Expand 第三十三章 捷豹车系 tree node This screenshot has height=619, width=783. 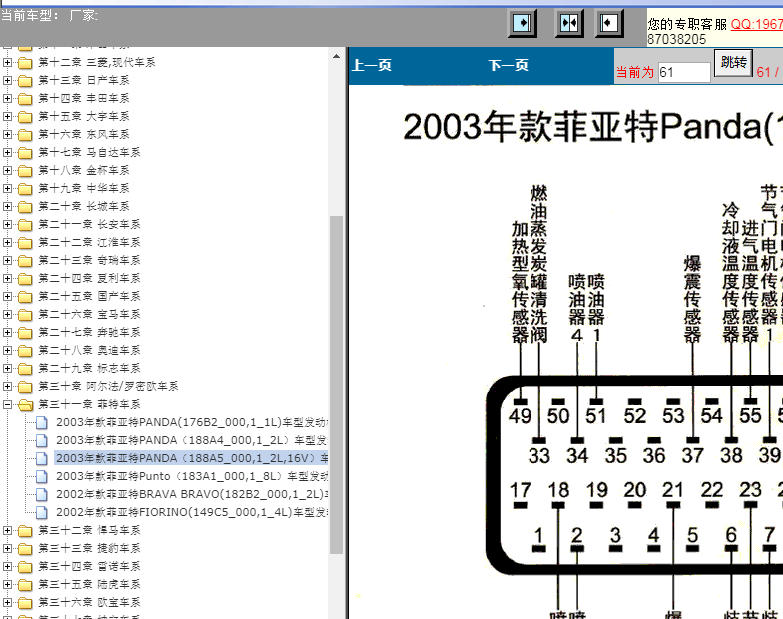coord(7,548)
